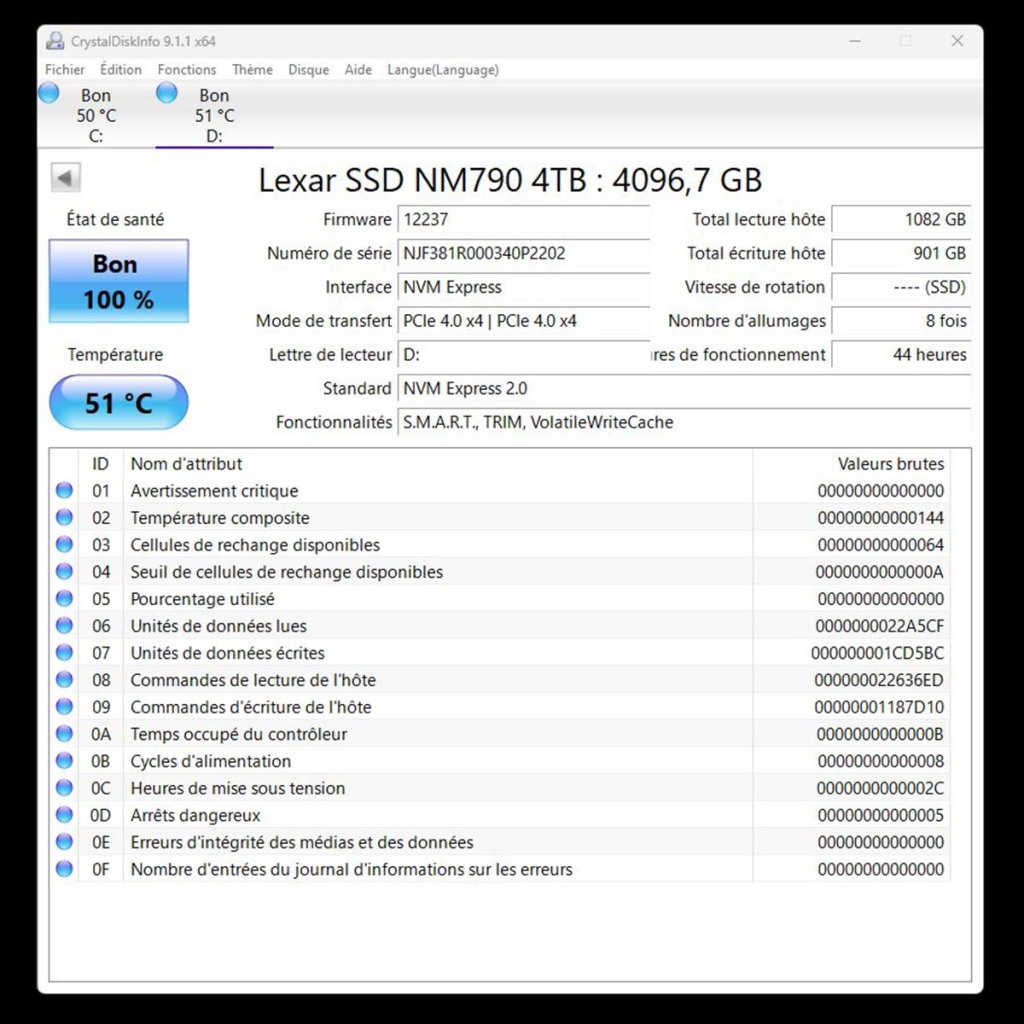This screenshot has height=1024, width=1024.
Task: Click the État de santé label
Action: (115, 219)
